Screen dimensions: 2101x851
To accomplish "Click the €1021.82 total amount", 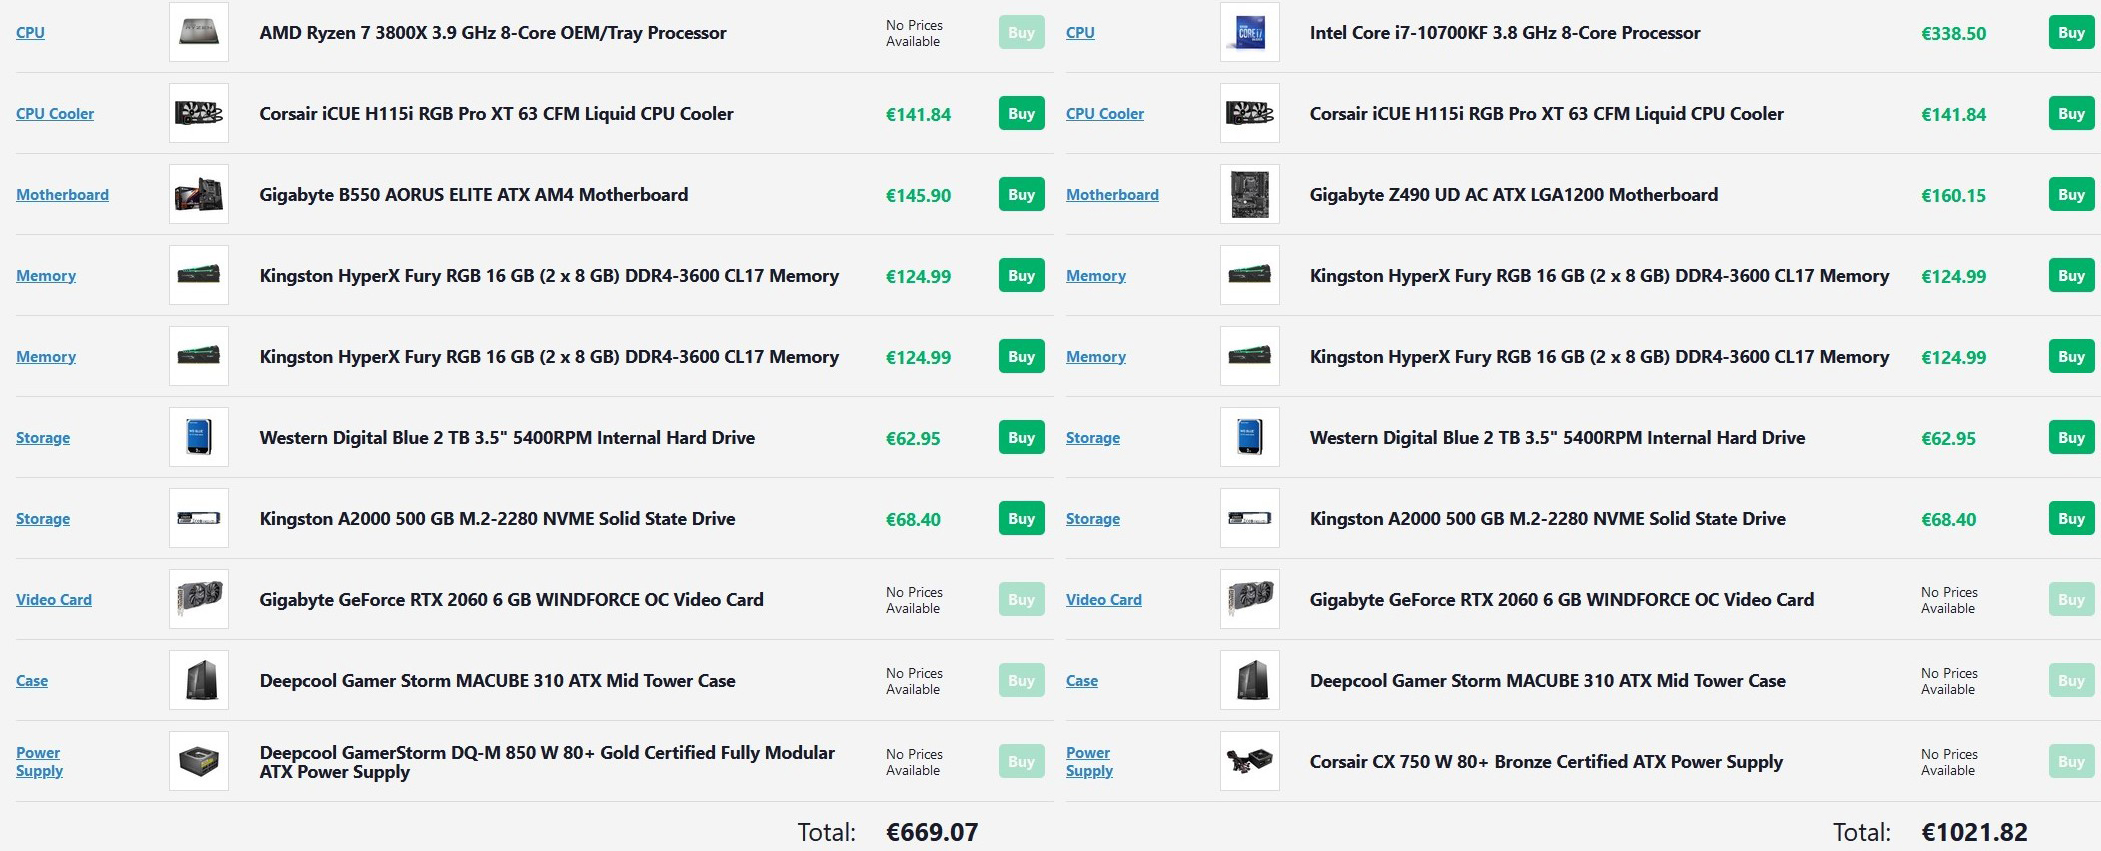I will [x=1975, y=832].
